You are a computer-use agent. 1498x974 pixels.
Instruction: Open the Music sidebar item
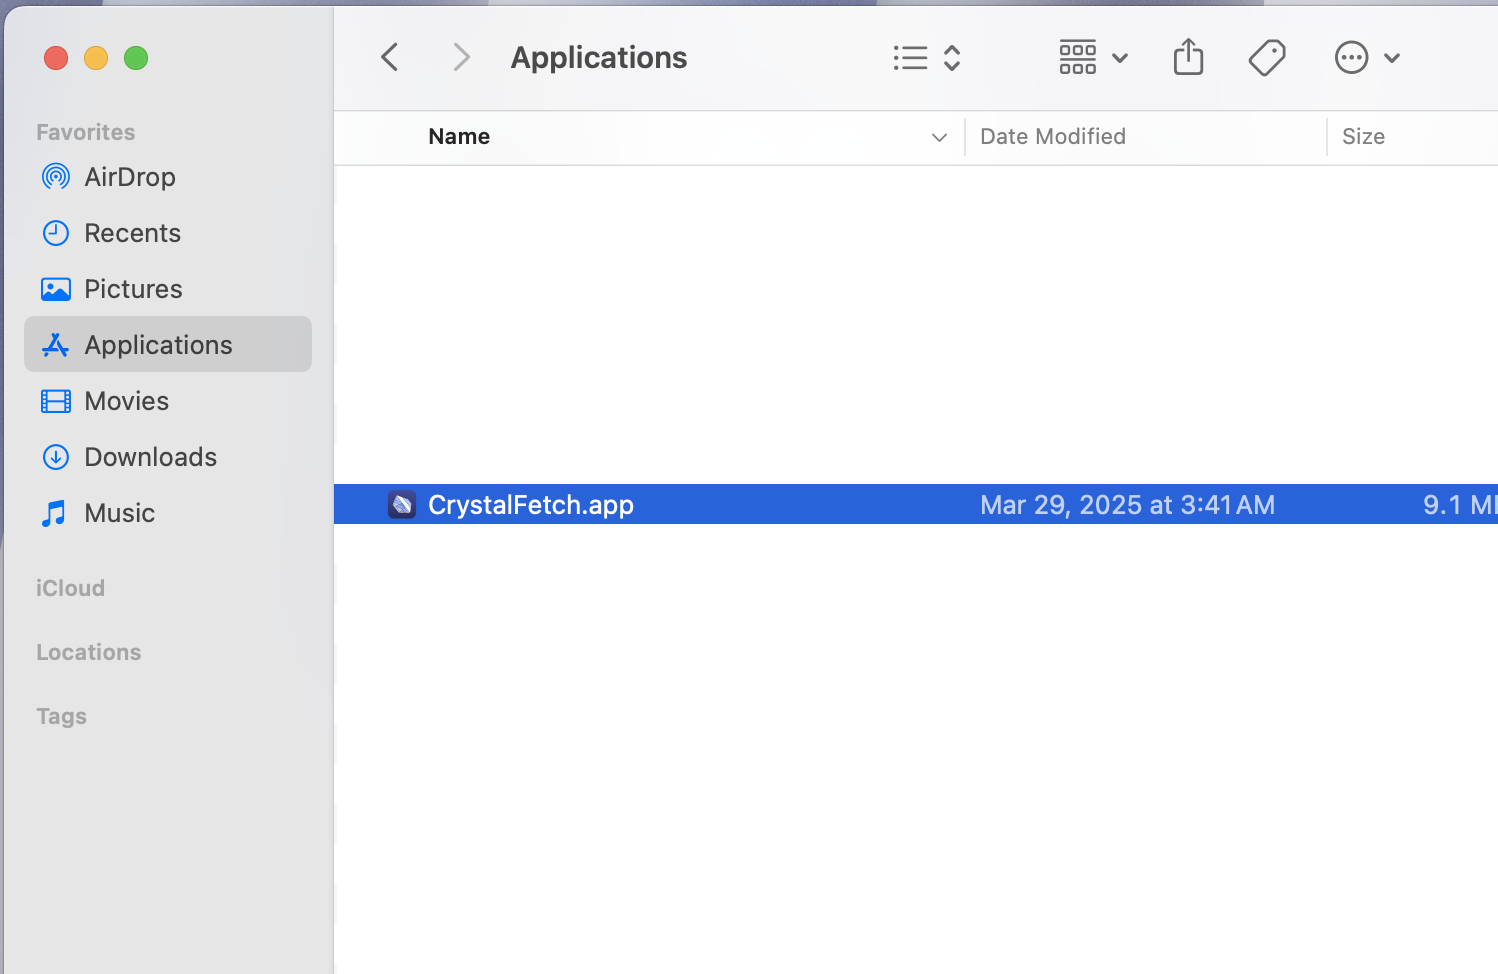tap(119, 513)
